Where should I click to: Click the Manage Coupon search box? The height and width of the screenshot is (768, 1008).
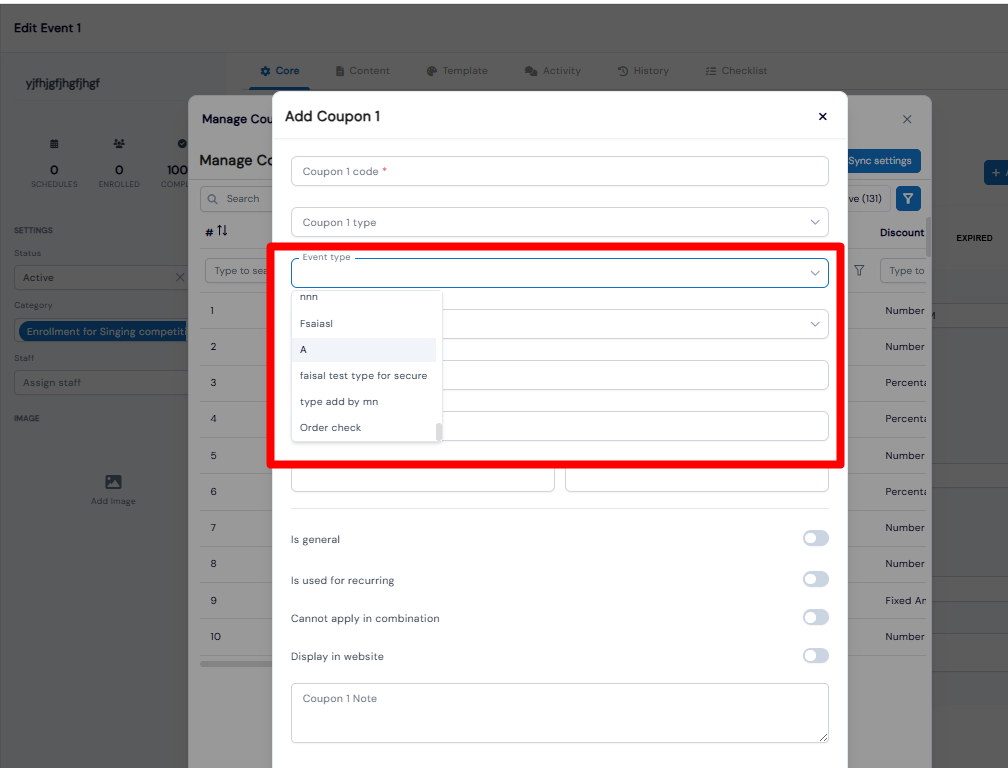click(x=236, y=199)
